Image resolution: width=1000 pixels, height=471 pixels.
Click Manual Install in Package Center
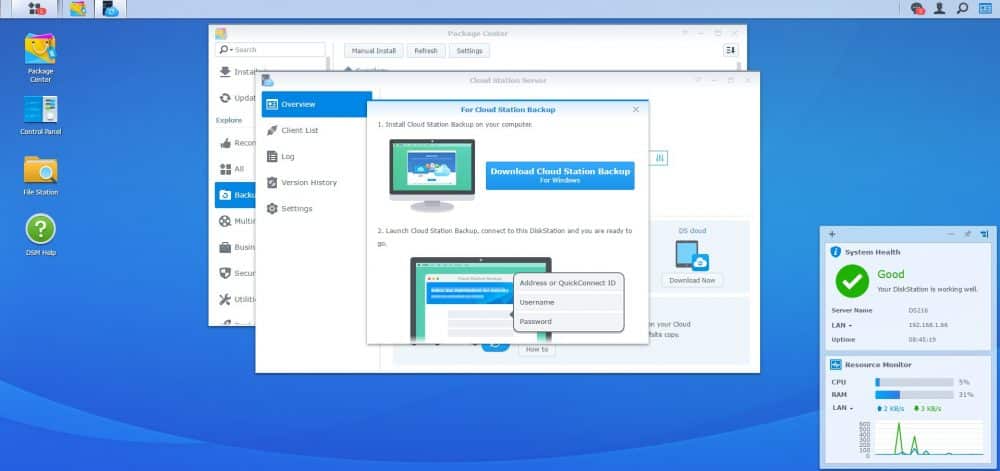[x=374, y=51]
